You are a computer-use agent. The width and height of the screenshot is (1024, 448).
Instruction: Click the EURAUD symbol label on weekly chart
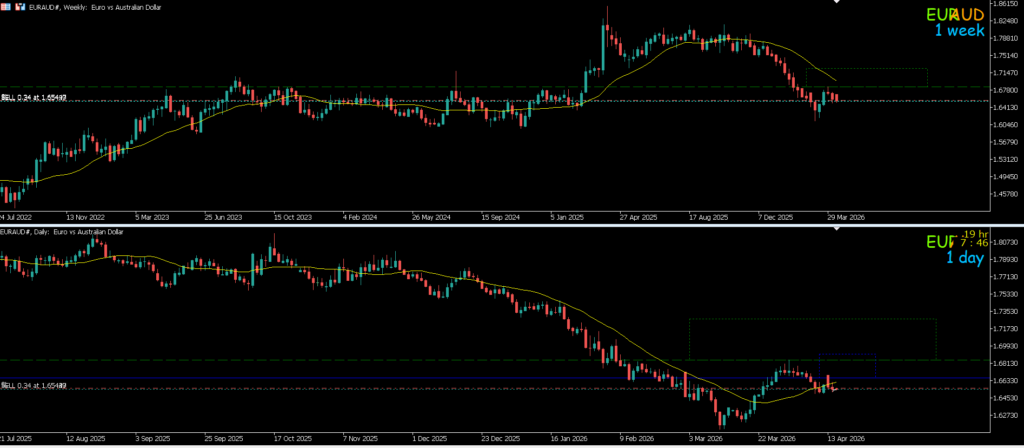[952, 15]
